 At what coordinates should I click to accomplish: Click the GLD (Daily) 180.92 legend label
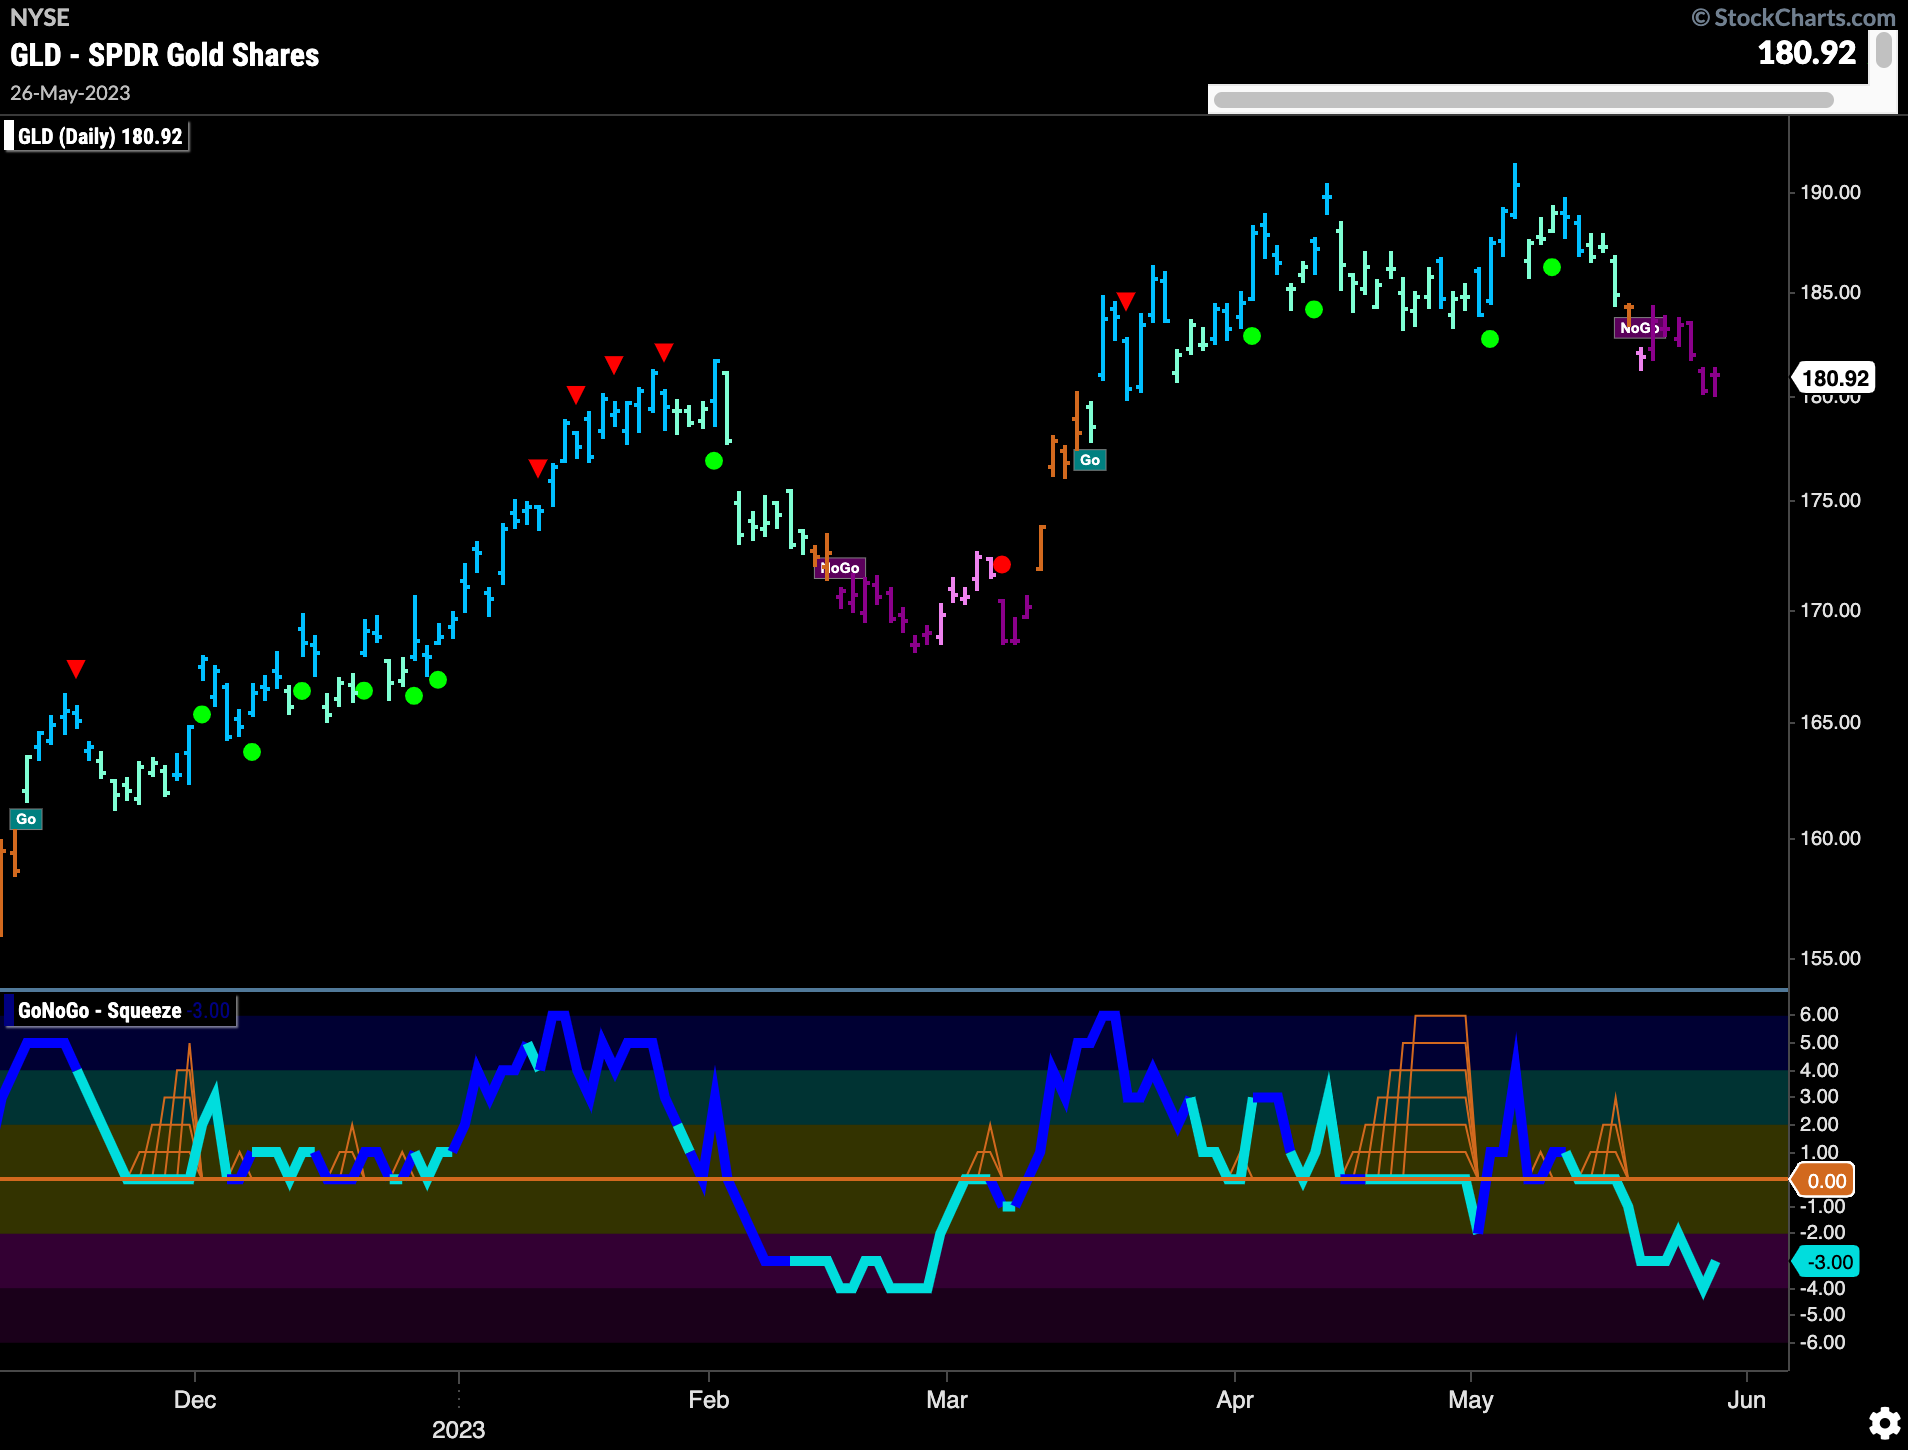(x=97, y=136)
